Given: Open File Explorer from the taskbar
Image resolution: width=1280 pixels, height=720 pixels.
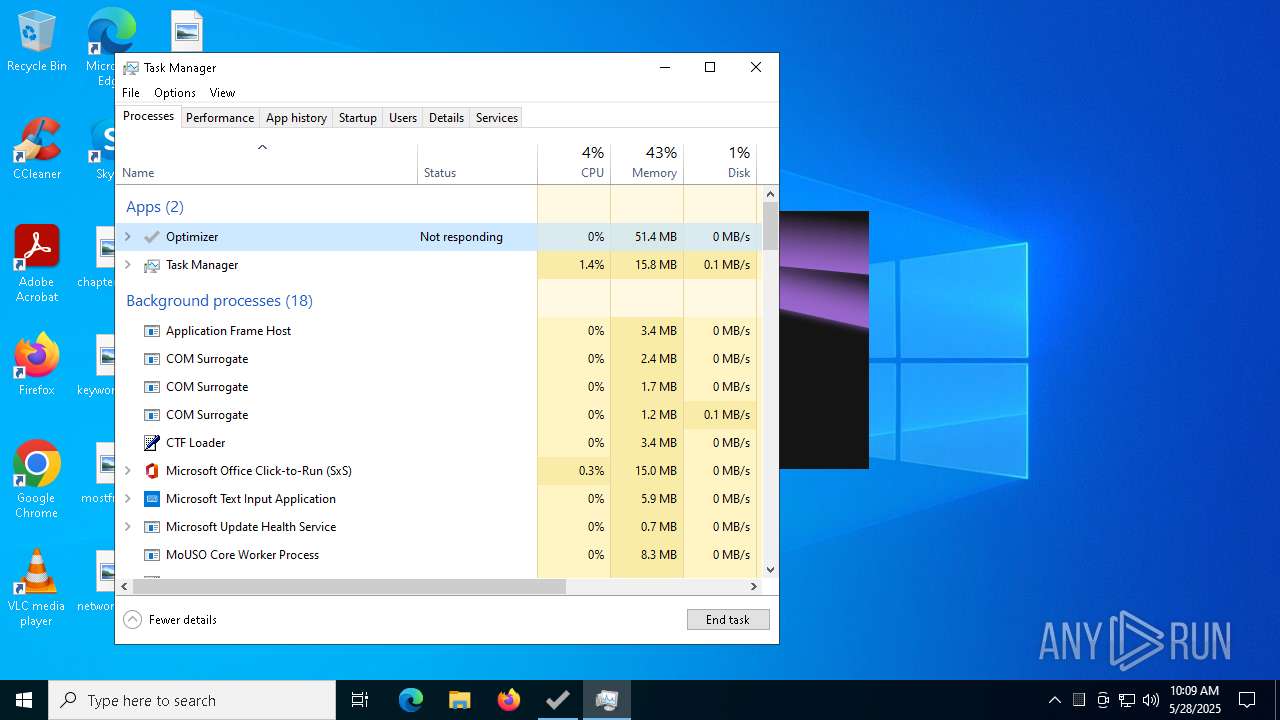Looking at the screenshot, I should tap(459, 700).
